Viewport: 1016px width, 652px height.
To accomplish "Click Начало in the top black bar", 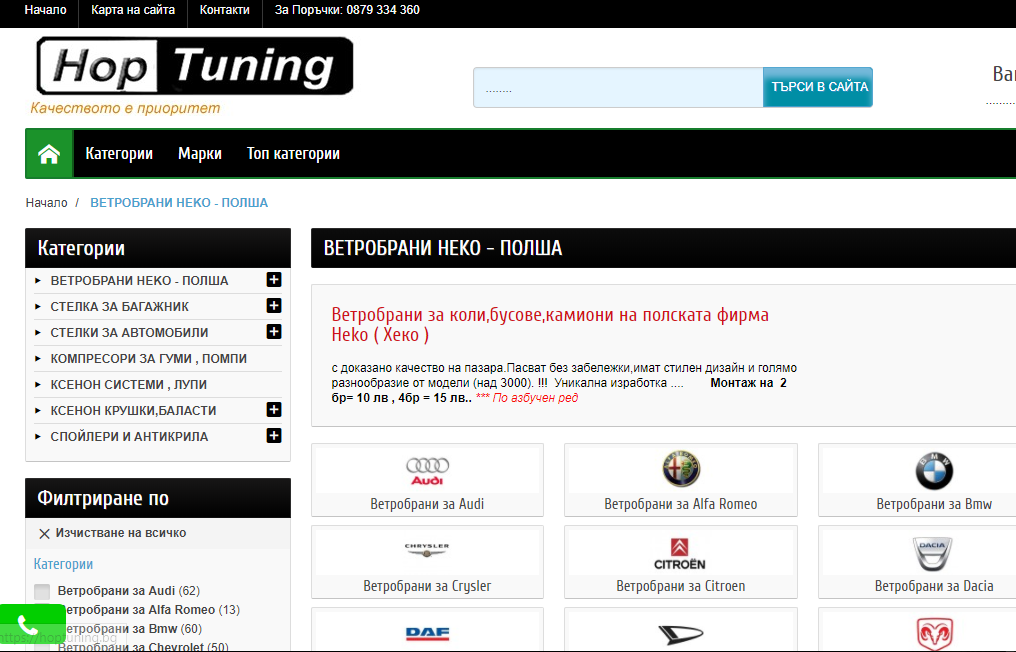I will click(45, 10).
